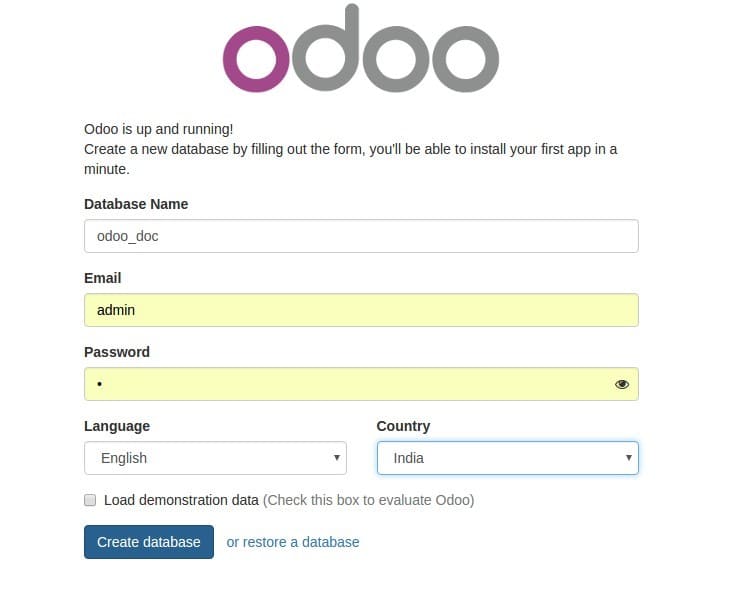Open the Language dropdown showing English

(215, 458)
